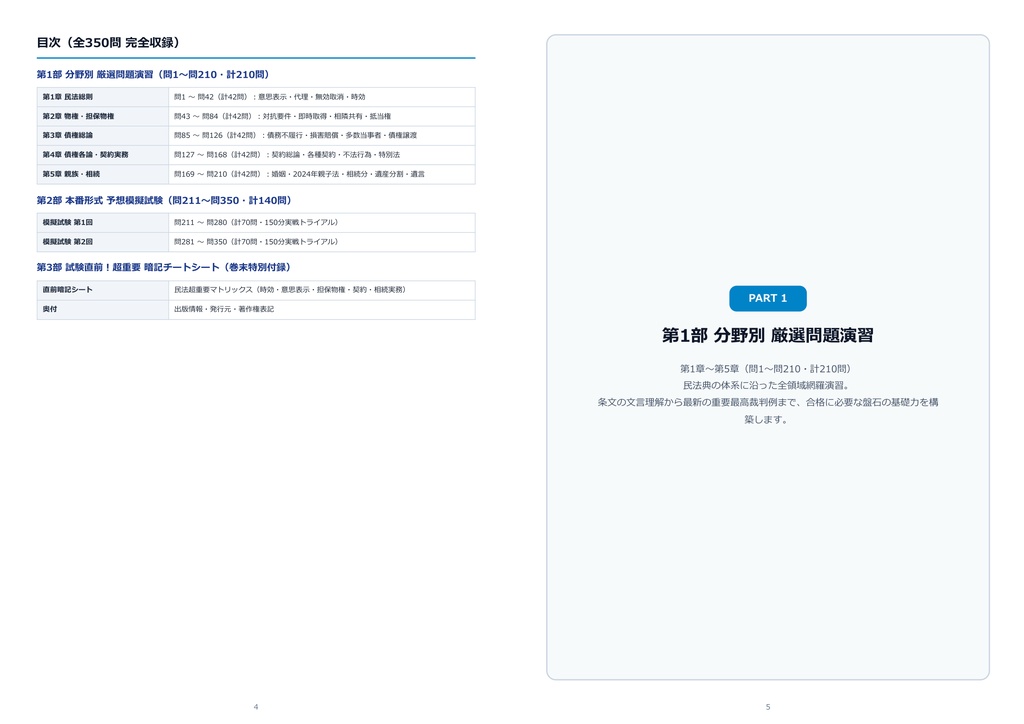Select the cell starting "問211 ～ 問280"
Image resolution: width=1024 pixels, height=724 pixels.
coord(321,223)
